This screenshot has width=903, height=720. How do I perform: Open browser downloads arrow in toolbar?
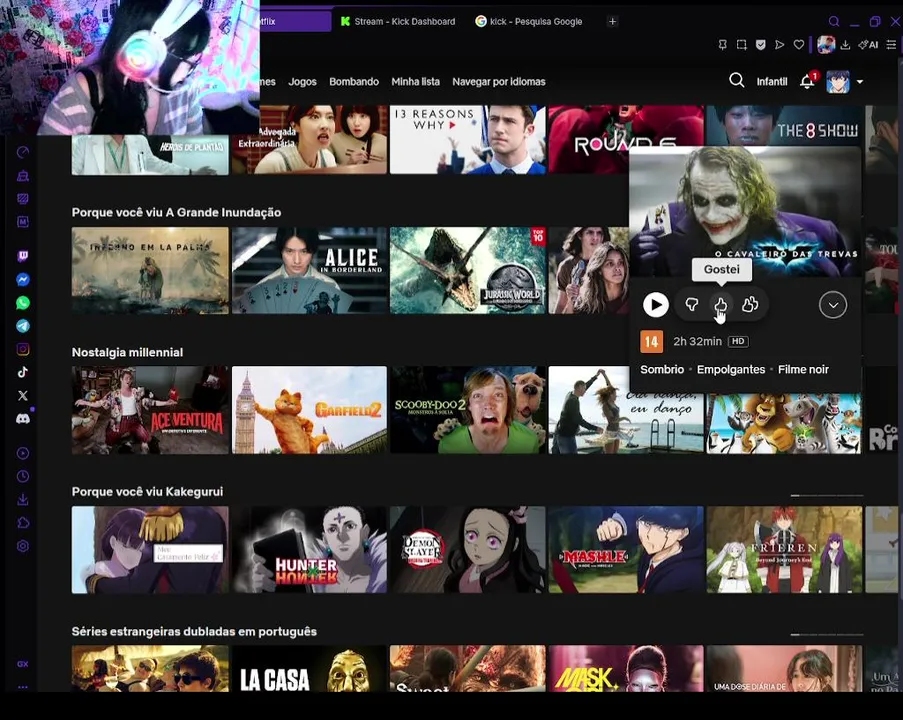845,45
